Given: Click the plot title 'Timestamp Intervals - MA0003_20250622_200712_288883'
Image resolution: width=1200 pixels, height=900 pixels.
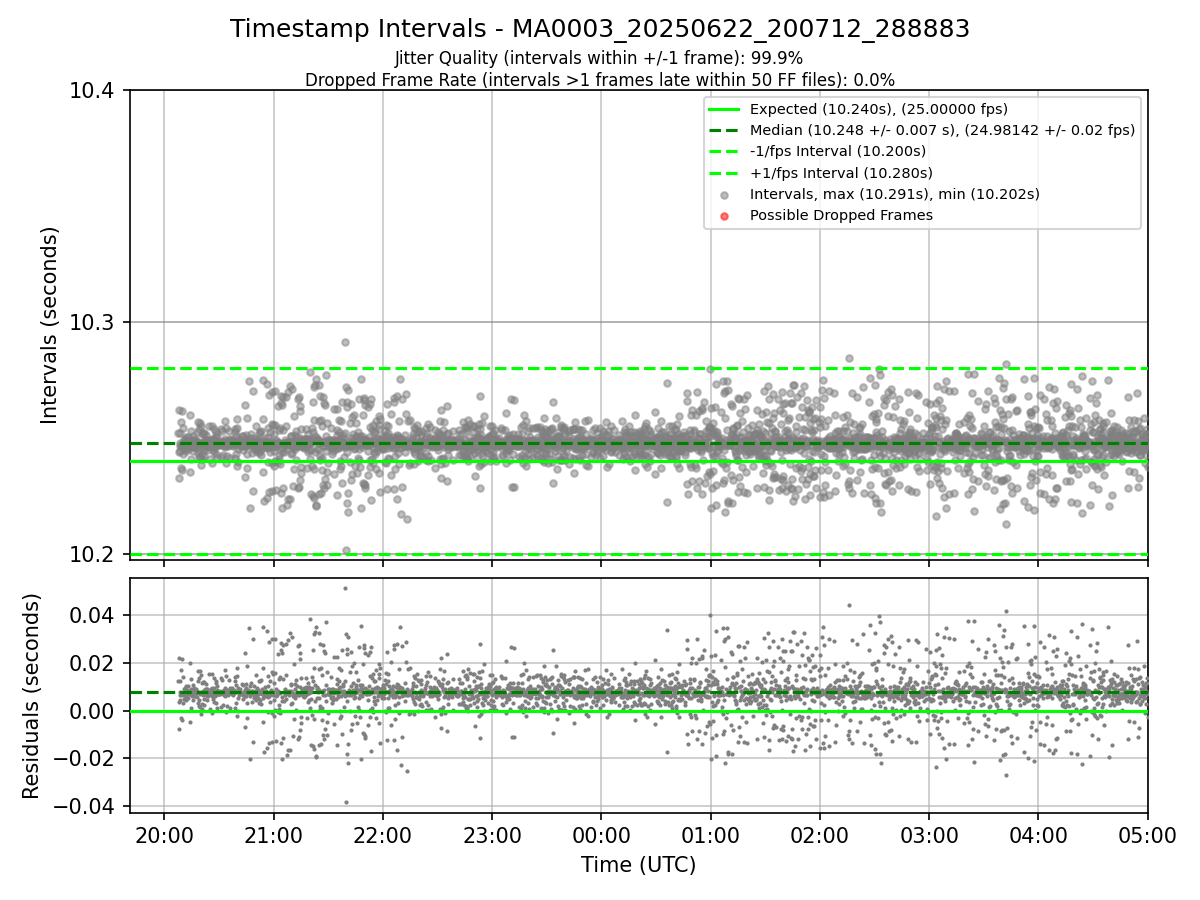Looking at the screenshot, I should point(600,29).
